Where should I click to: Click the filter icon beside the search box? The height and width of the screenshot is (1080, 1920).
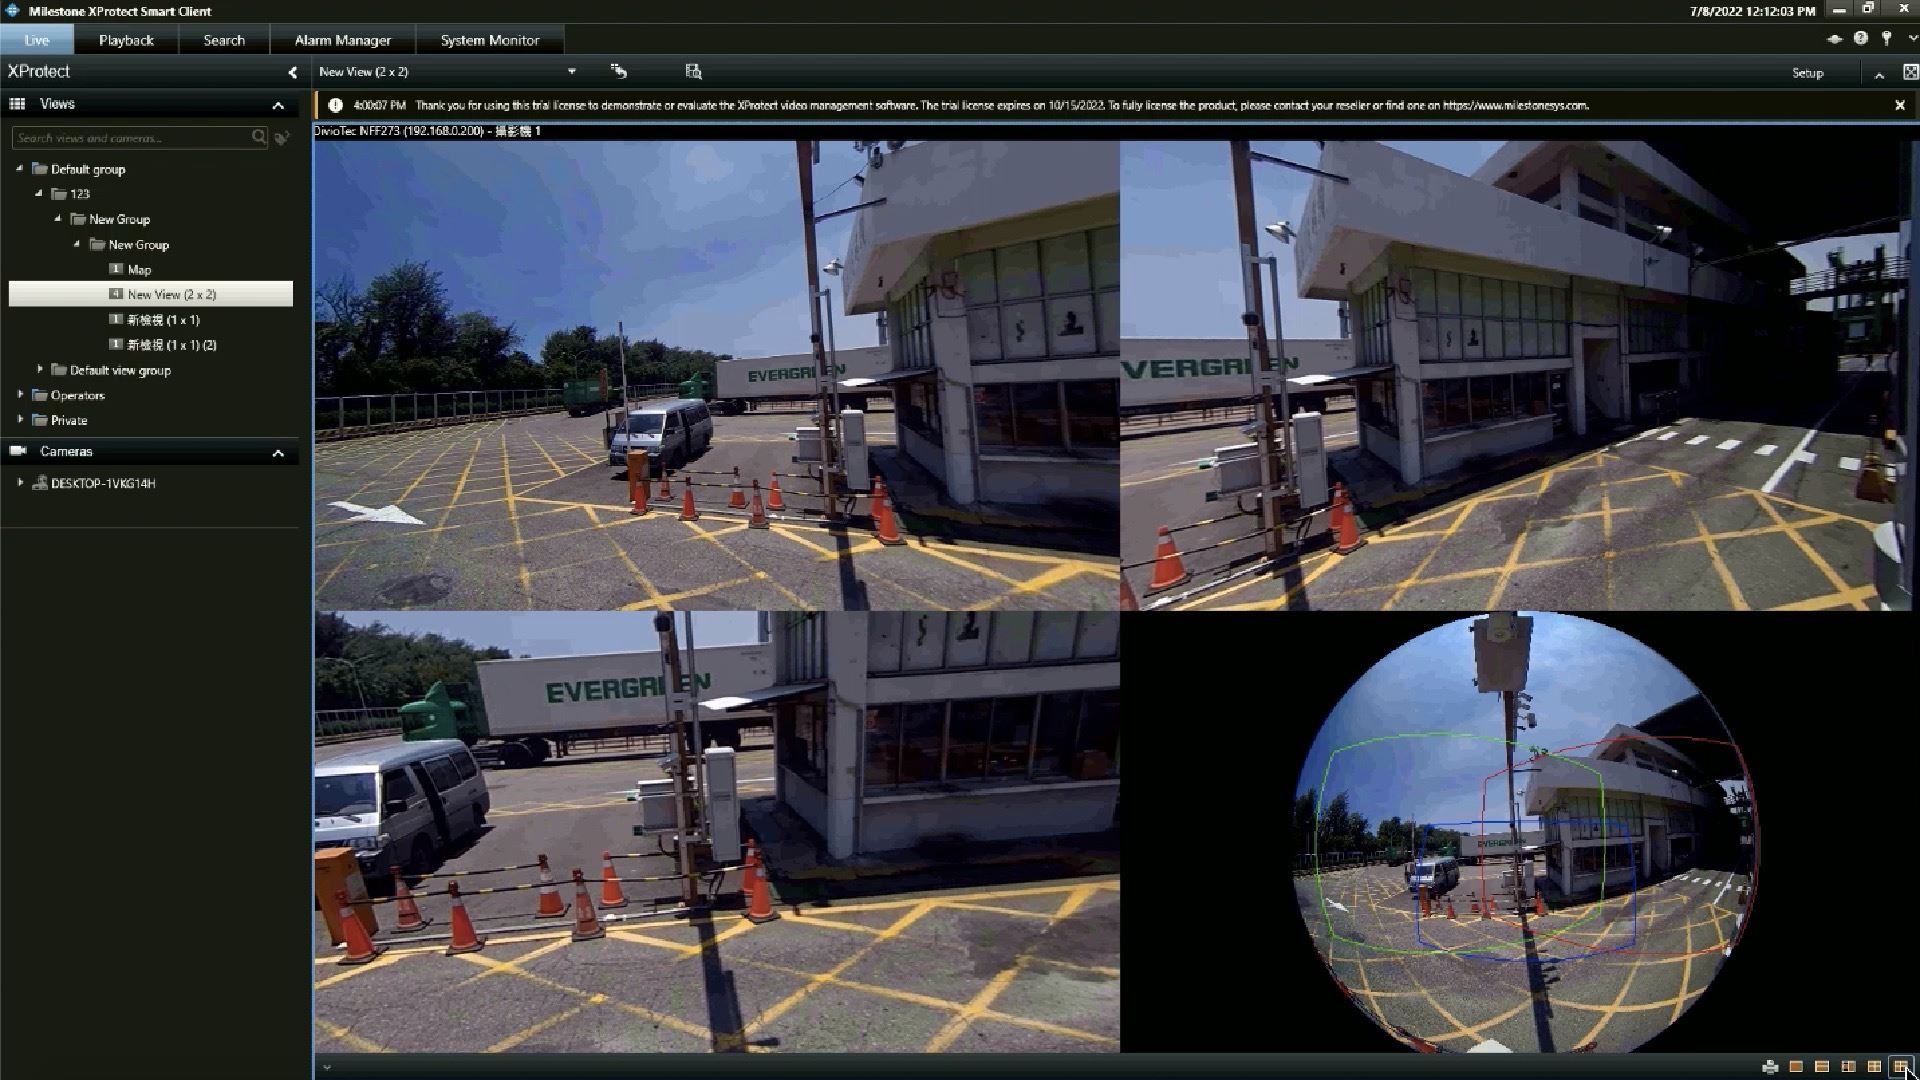pos(283,138)
